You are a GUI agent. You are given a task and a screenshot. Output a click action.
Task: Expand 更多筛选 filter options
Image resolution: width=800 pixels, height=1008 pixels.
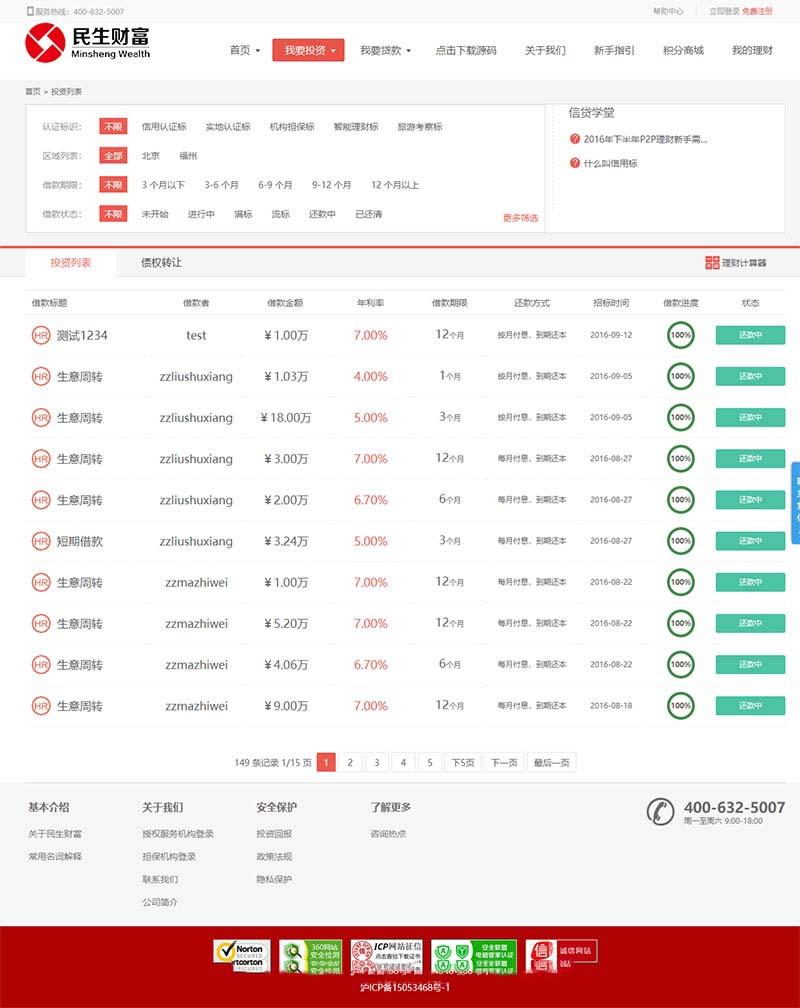click(x=520, y=218)
